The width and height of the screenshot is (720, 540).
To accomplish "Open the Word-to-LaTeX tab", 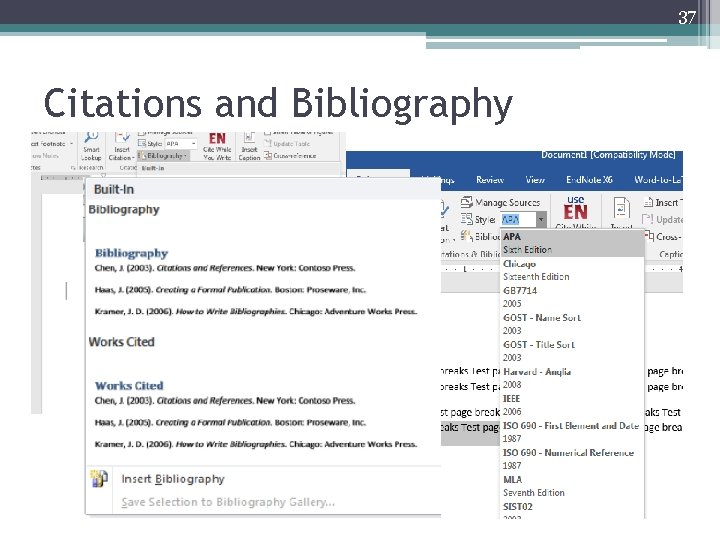I will tap(658, 180).
